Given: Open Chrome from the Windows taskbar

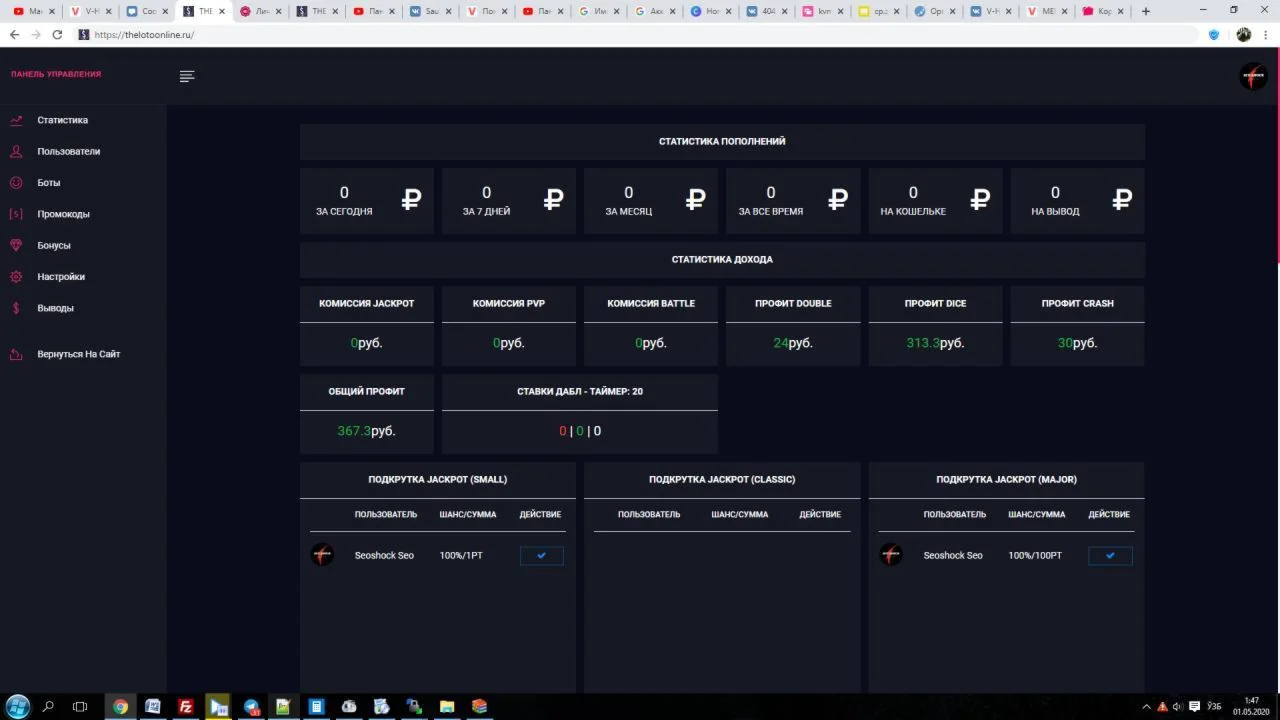Looking at the screenshot, I should click(120, 706).
